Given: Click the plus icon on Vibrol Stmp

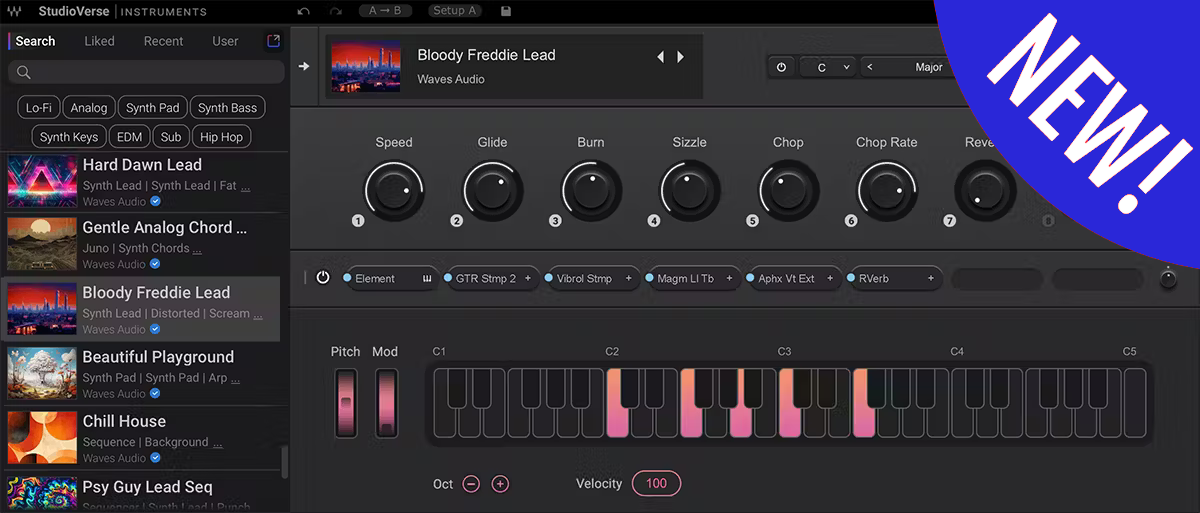Looking at the screenshot, I should 629,278.
